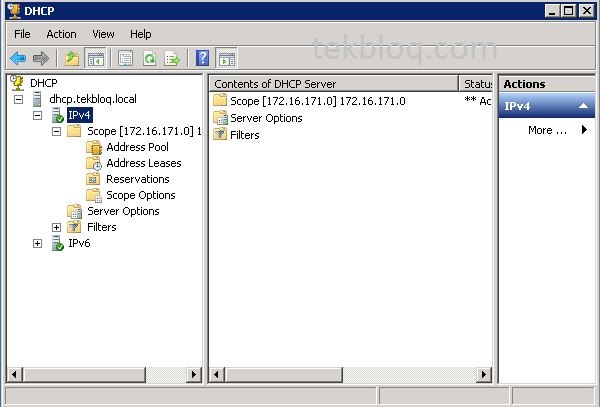
Task: Click the Scope folder icon in tree
Action: click(74, 131)
